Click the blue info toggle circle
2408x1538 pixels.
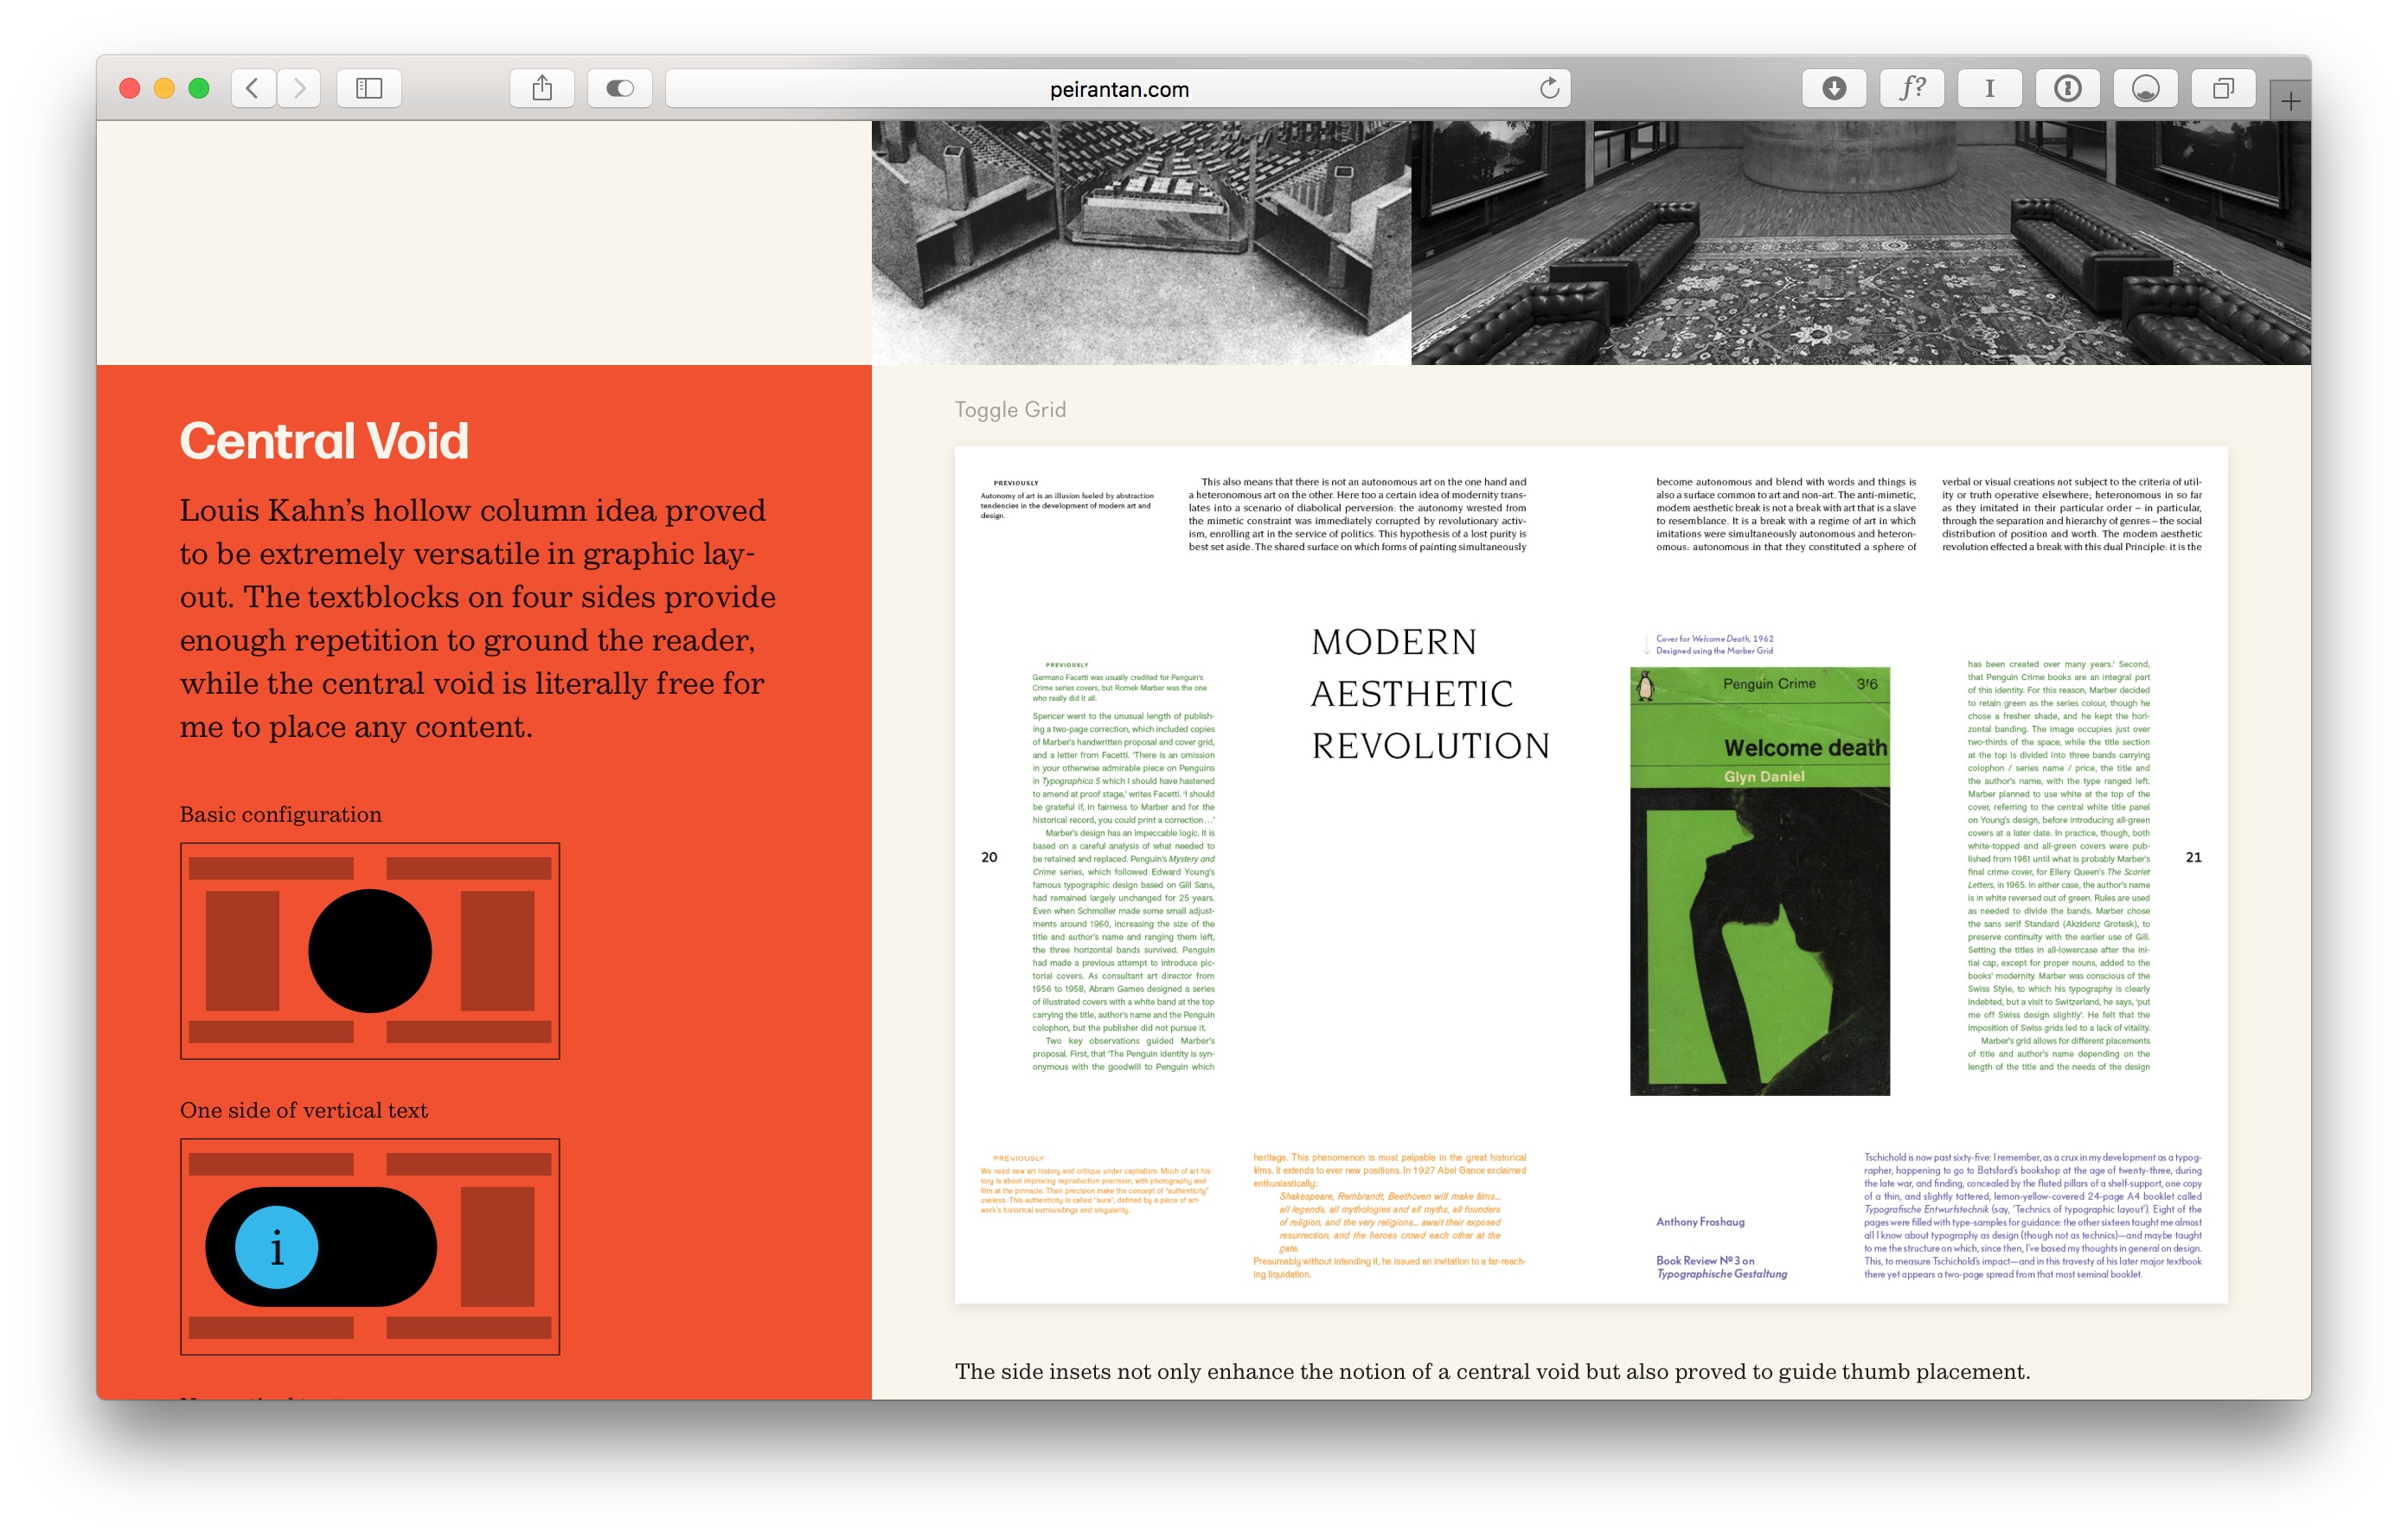277,1247
